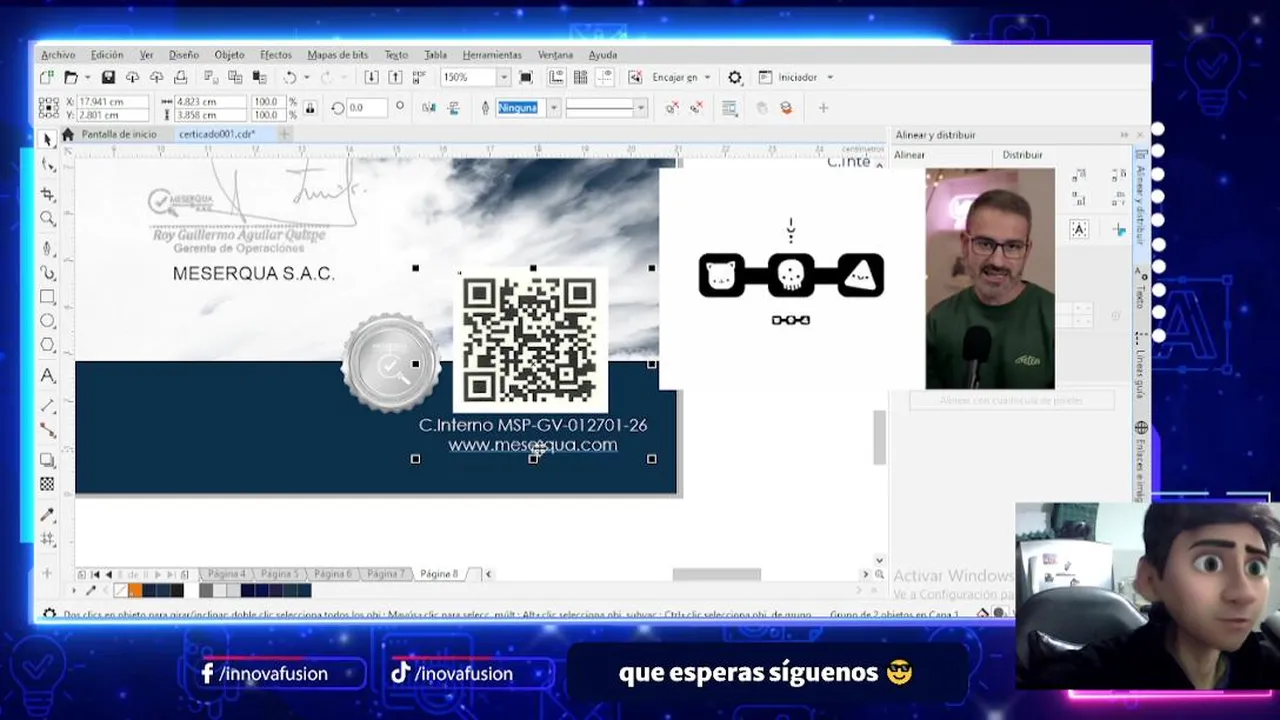This screenshot has width=1280, height=720.
Task: Select the Transparency checkerboard tool
Action: 47,484
